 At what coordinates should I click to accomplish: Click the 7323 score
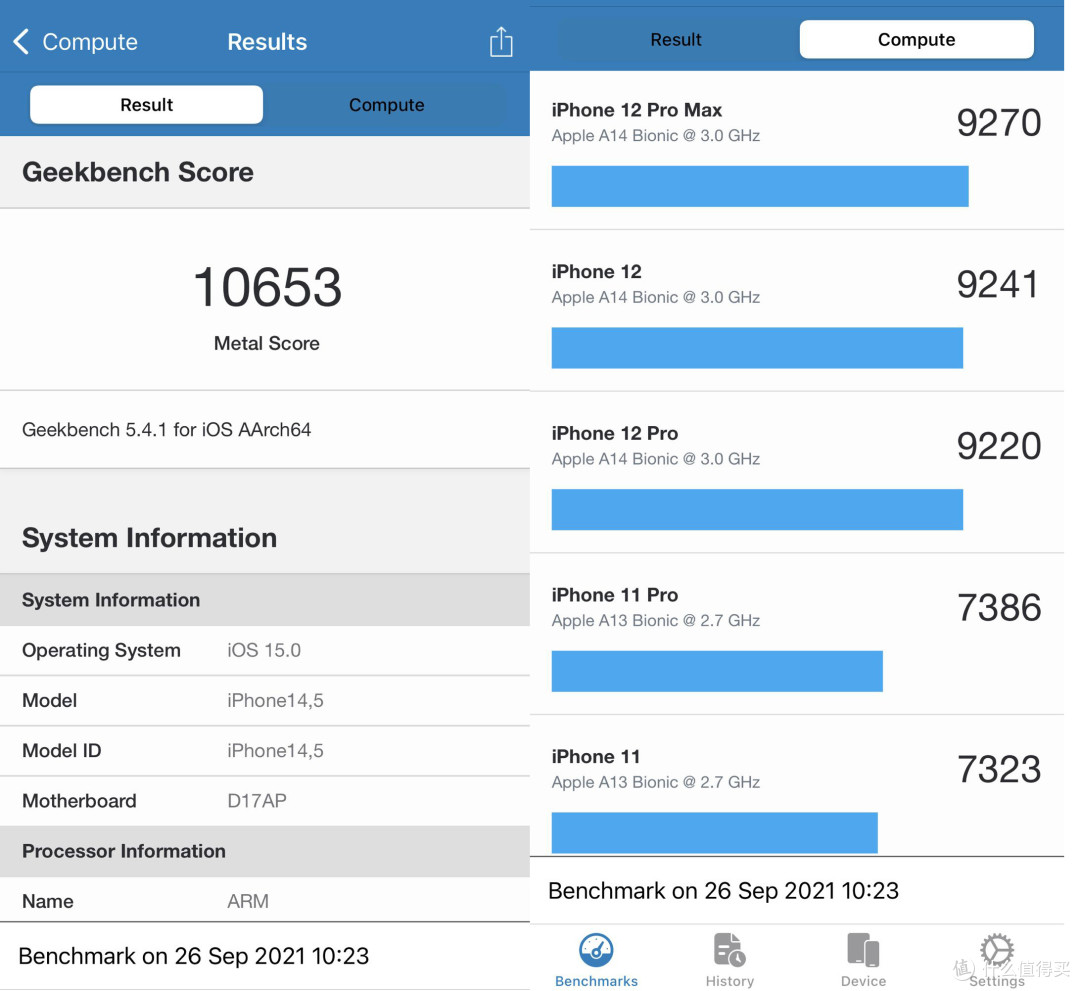999,769
